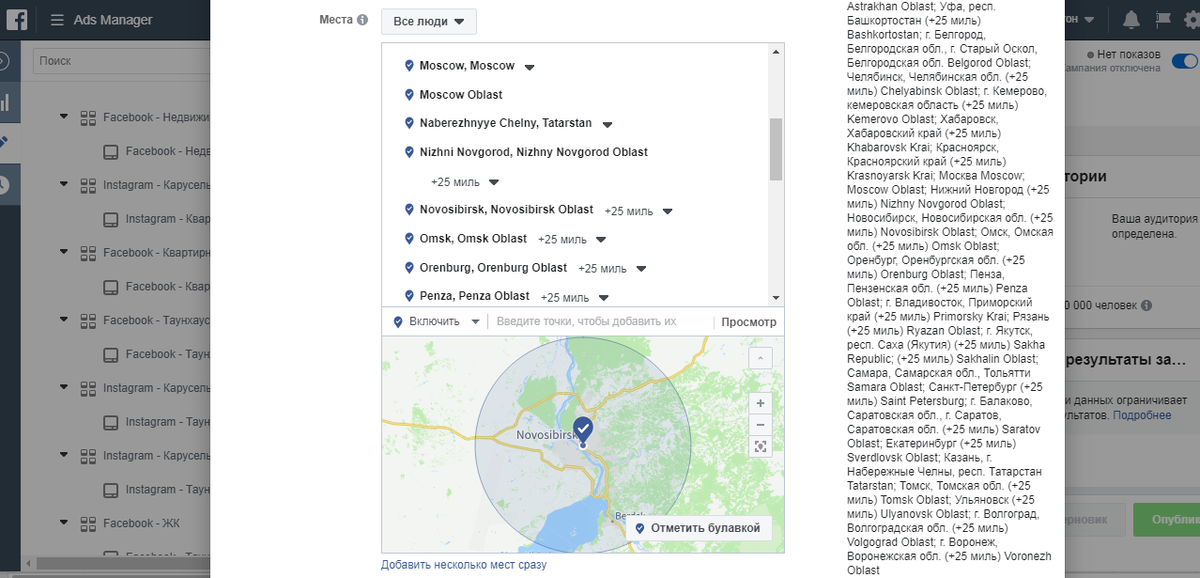Click Нет показов status text

coord(1128,54)
